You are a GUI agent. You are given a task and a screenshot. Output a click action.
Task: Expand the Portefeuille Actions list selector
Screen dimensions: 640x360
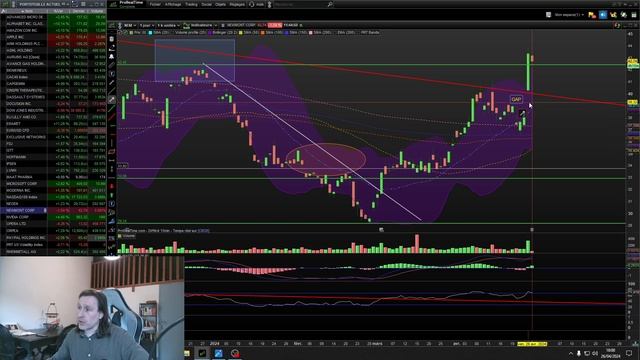(44, 4)
